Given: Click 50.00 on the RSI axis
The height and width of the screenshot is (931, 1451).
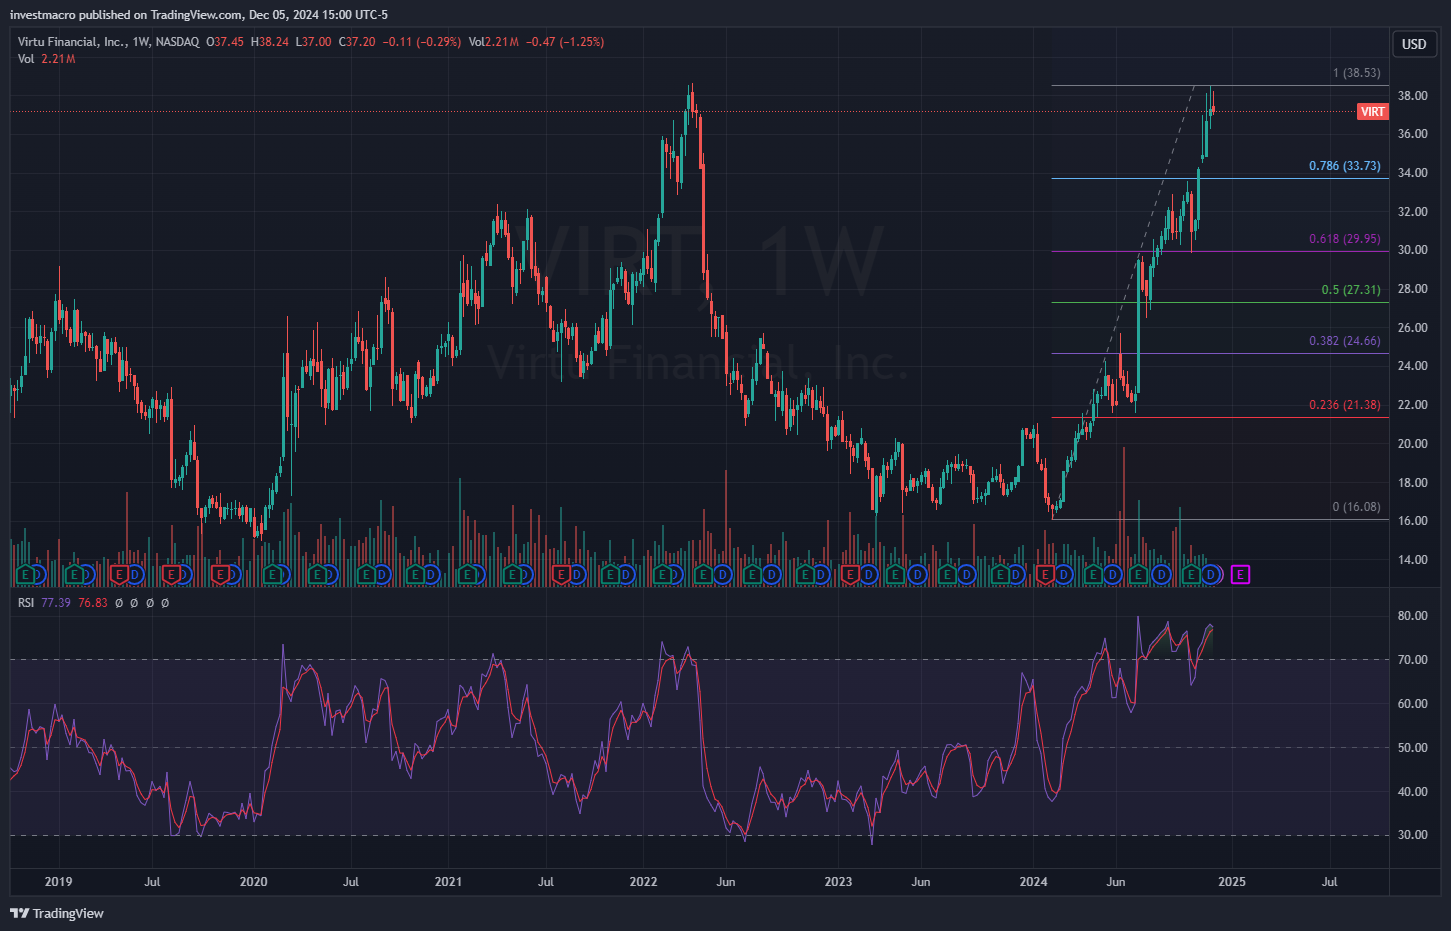Looking at the screenshot, I should point(1412,748).
